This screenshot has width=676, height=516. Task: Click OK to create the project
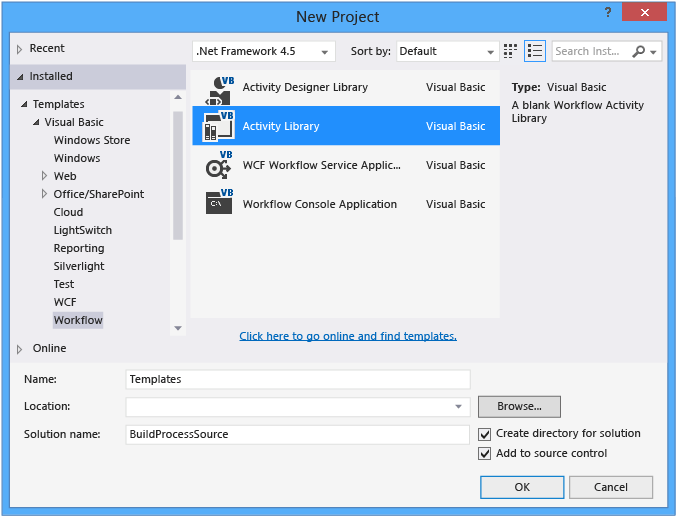(x=522, y=487)
